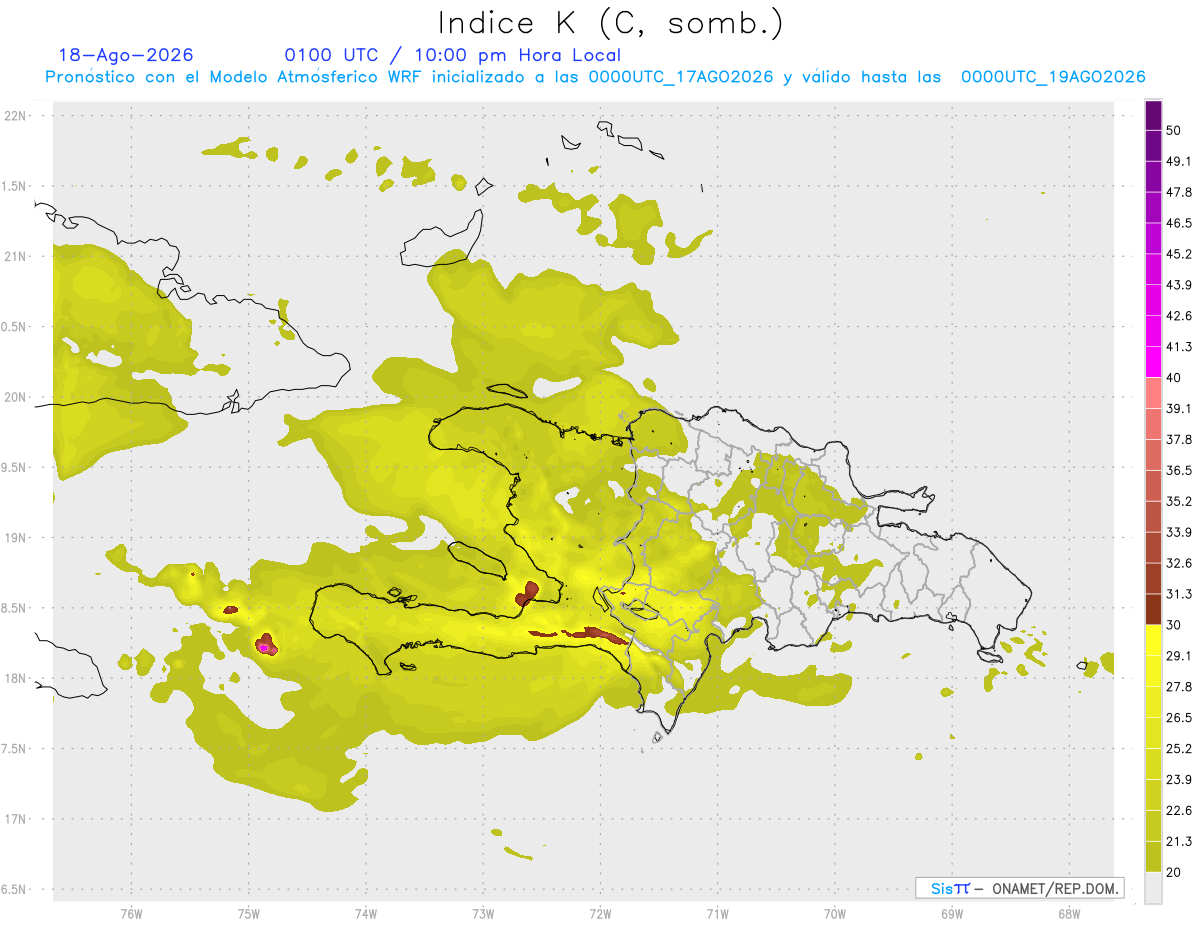Click the colorbar label '47.8'
The height and width of the screenshot is (927, 1200).
pyautogui.click(x=1179, y=192)
